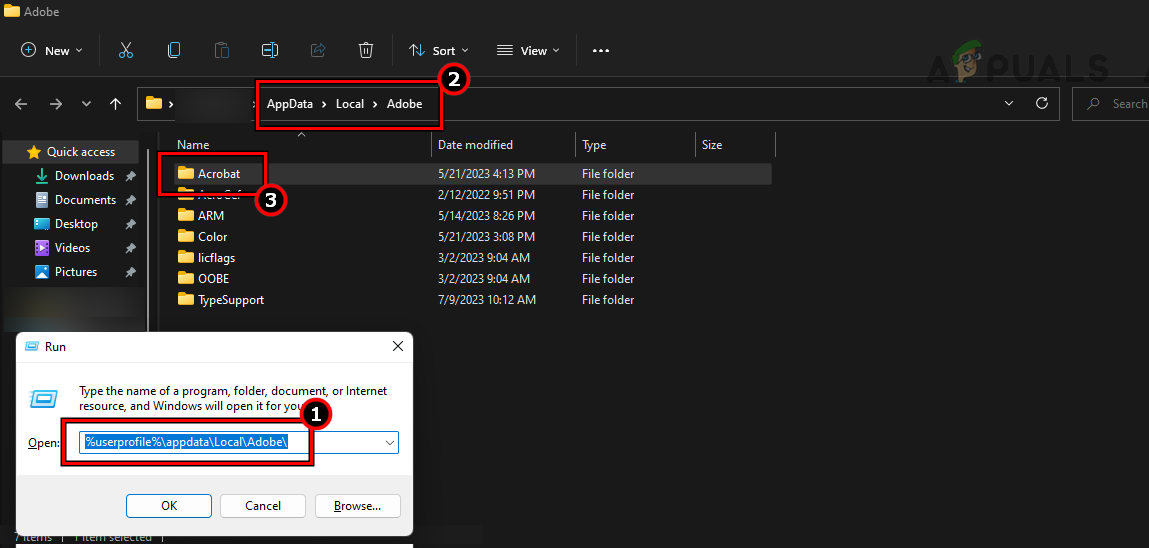This screenshot has height=548, width=1149.
Task: Click the ARM folder icon
Action: point(185,215)
